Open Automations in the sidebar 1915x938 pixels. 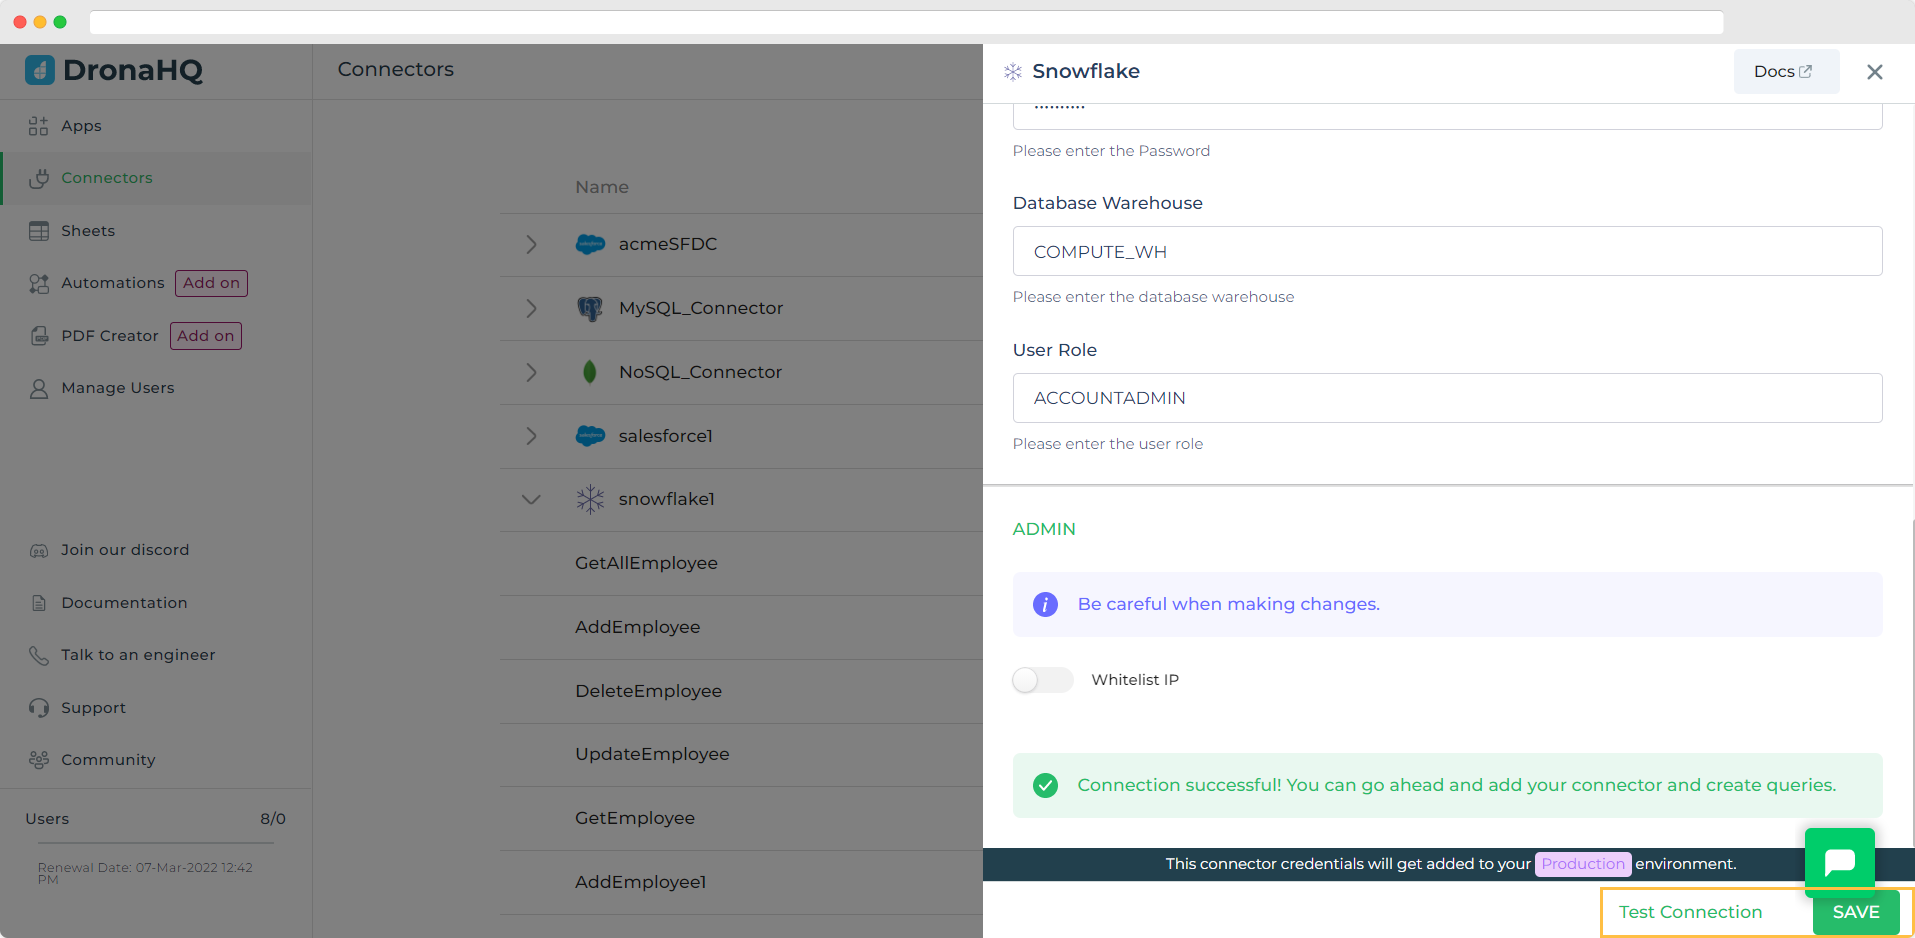[x=112, y=283]
